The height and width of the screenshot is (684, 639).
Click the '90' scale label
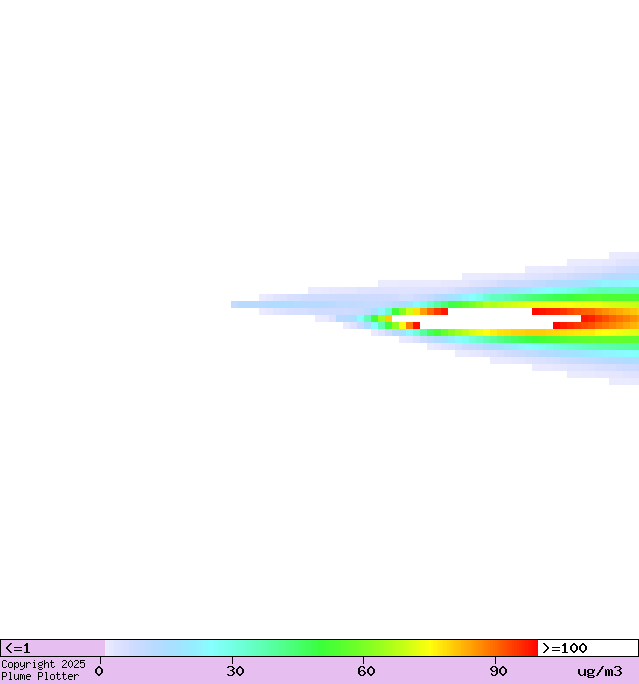[x=498, y=671]
